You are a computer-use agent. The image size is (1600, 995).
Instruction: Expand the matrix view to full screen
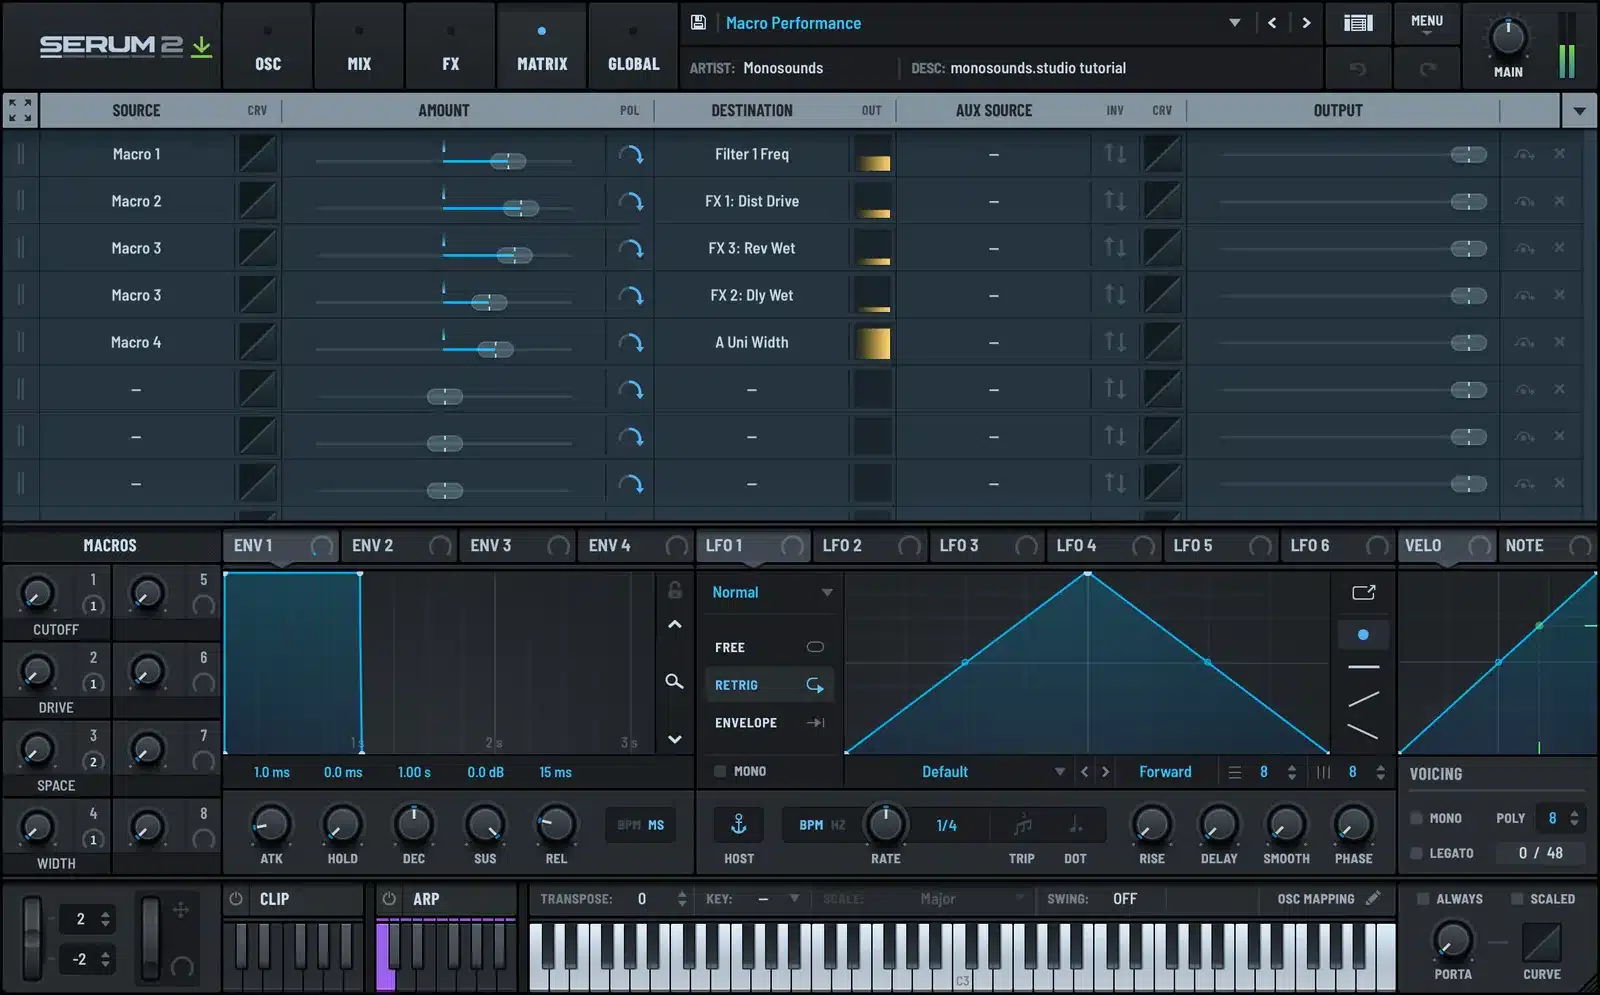(x=20, y=110)
